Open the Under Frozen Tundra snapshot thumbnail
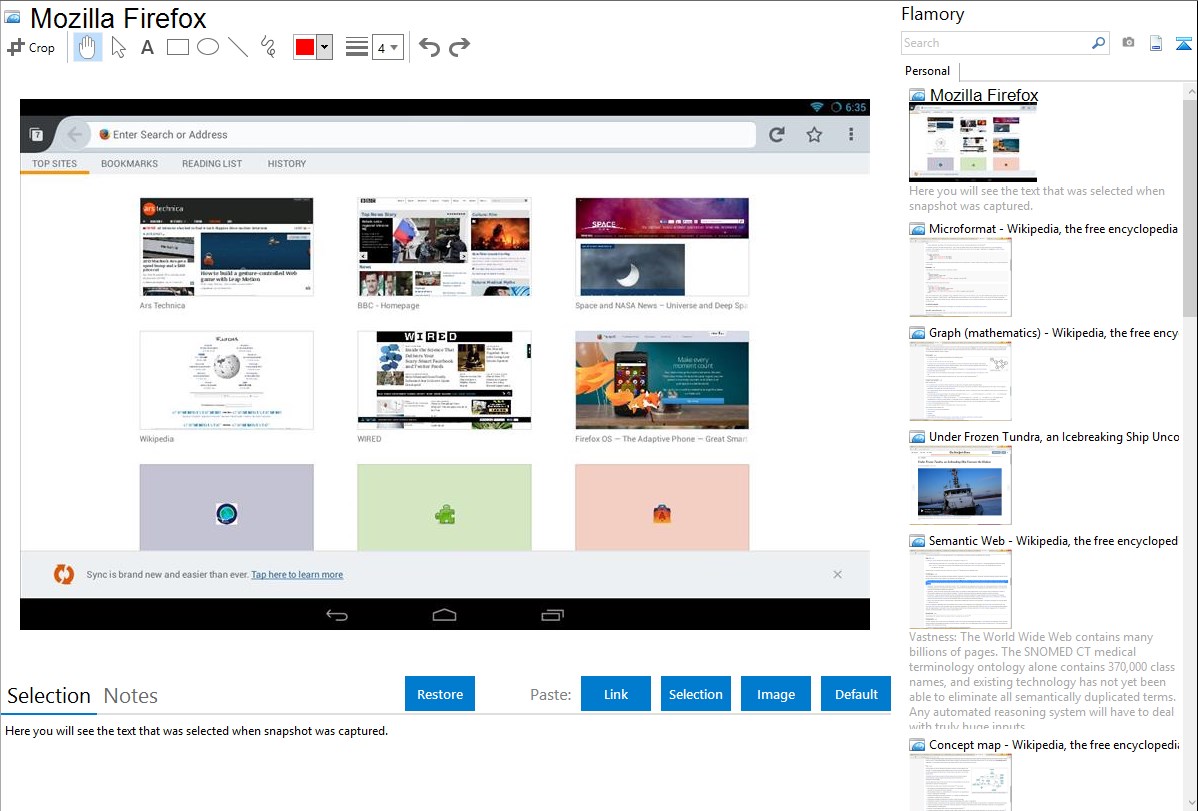1198x811 pixels. [960, 485]
